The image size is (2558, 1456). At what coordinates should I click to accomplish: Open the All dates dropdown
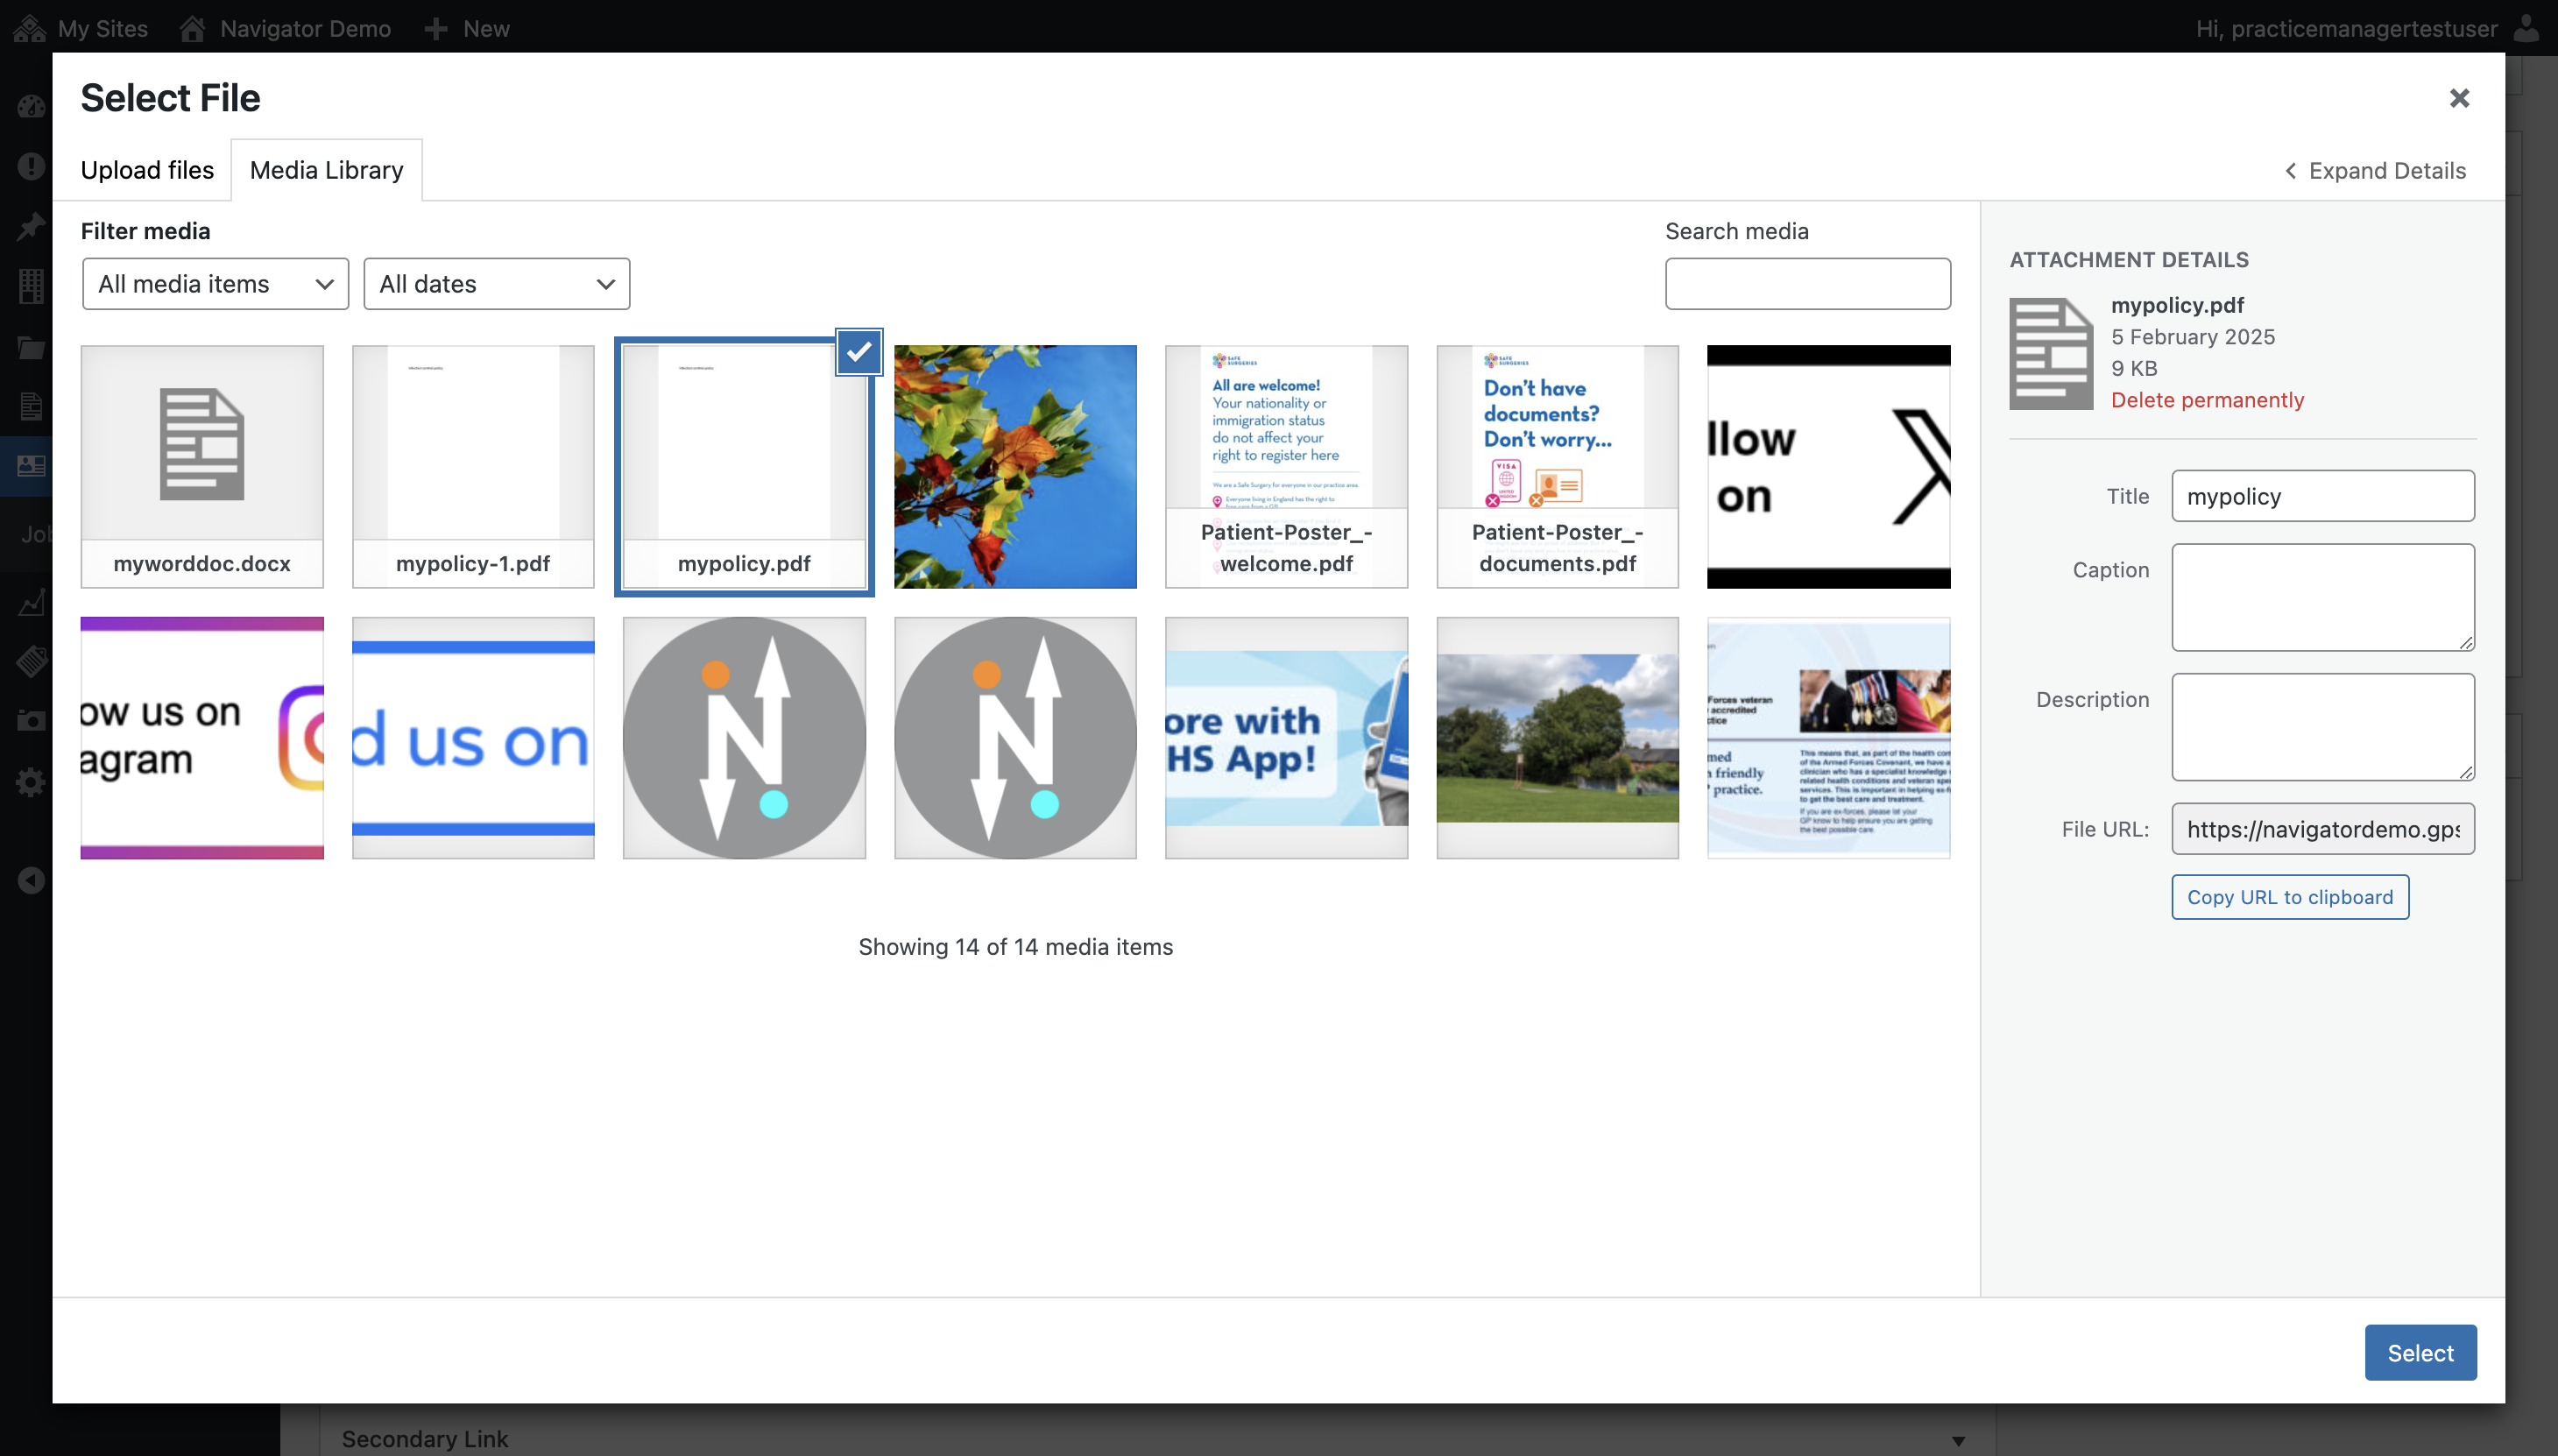tap(496, 284)
